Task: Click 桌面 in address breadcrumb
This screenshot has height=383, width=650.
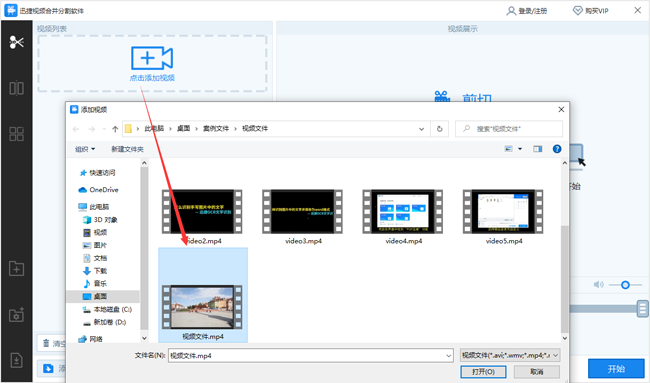Action: pyautogui.click(x=184, y=129)
